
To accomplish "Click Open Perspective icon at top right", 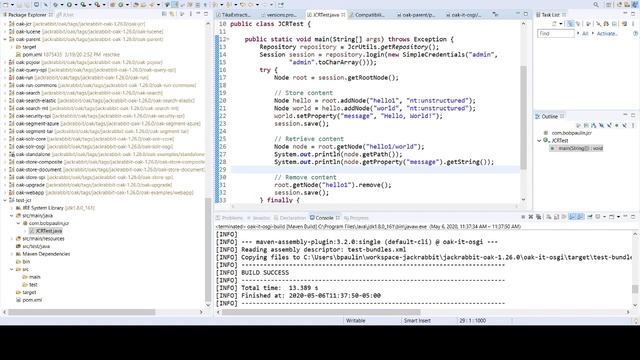I will (609, 4).
